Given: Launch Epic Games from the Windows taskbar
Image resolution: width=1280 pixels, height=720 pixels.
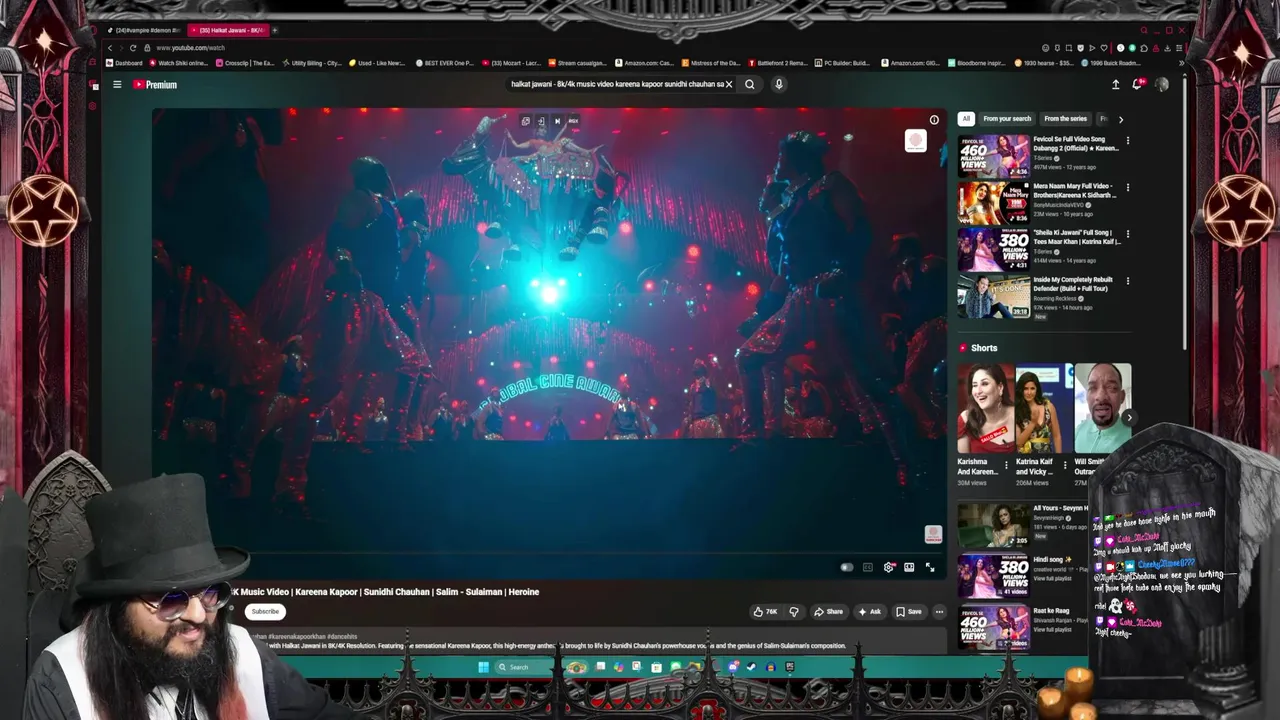Looking at the screenshot, I should pos(789,667).
